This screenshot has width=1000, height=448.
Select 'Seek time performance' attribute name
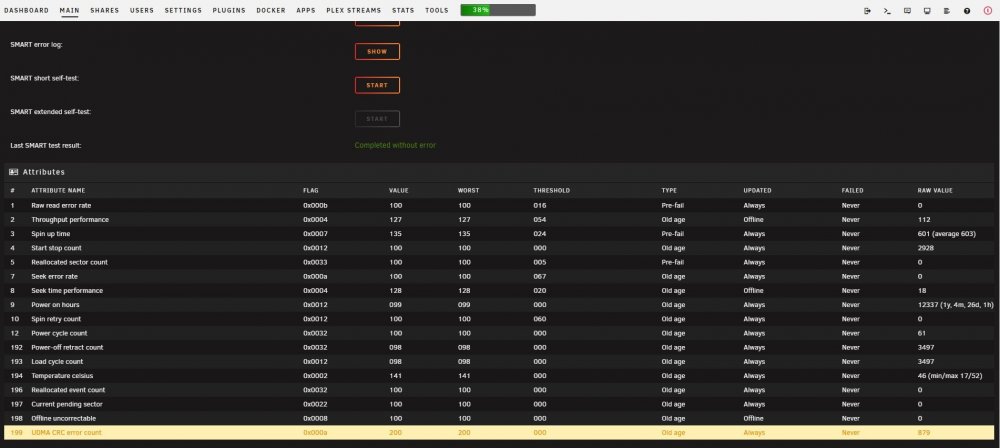(67, 290)
